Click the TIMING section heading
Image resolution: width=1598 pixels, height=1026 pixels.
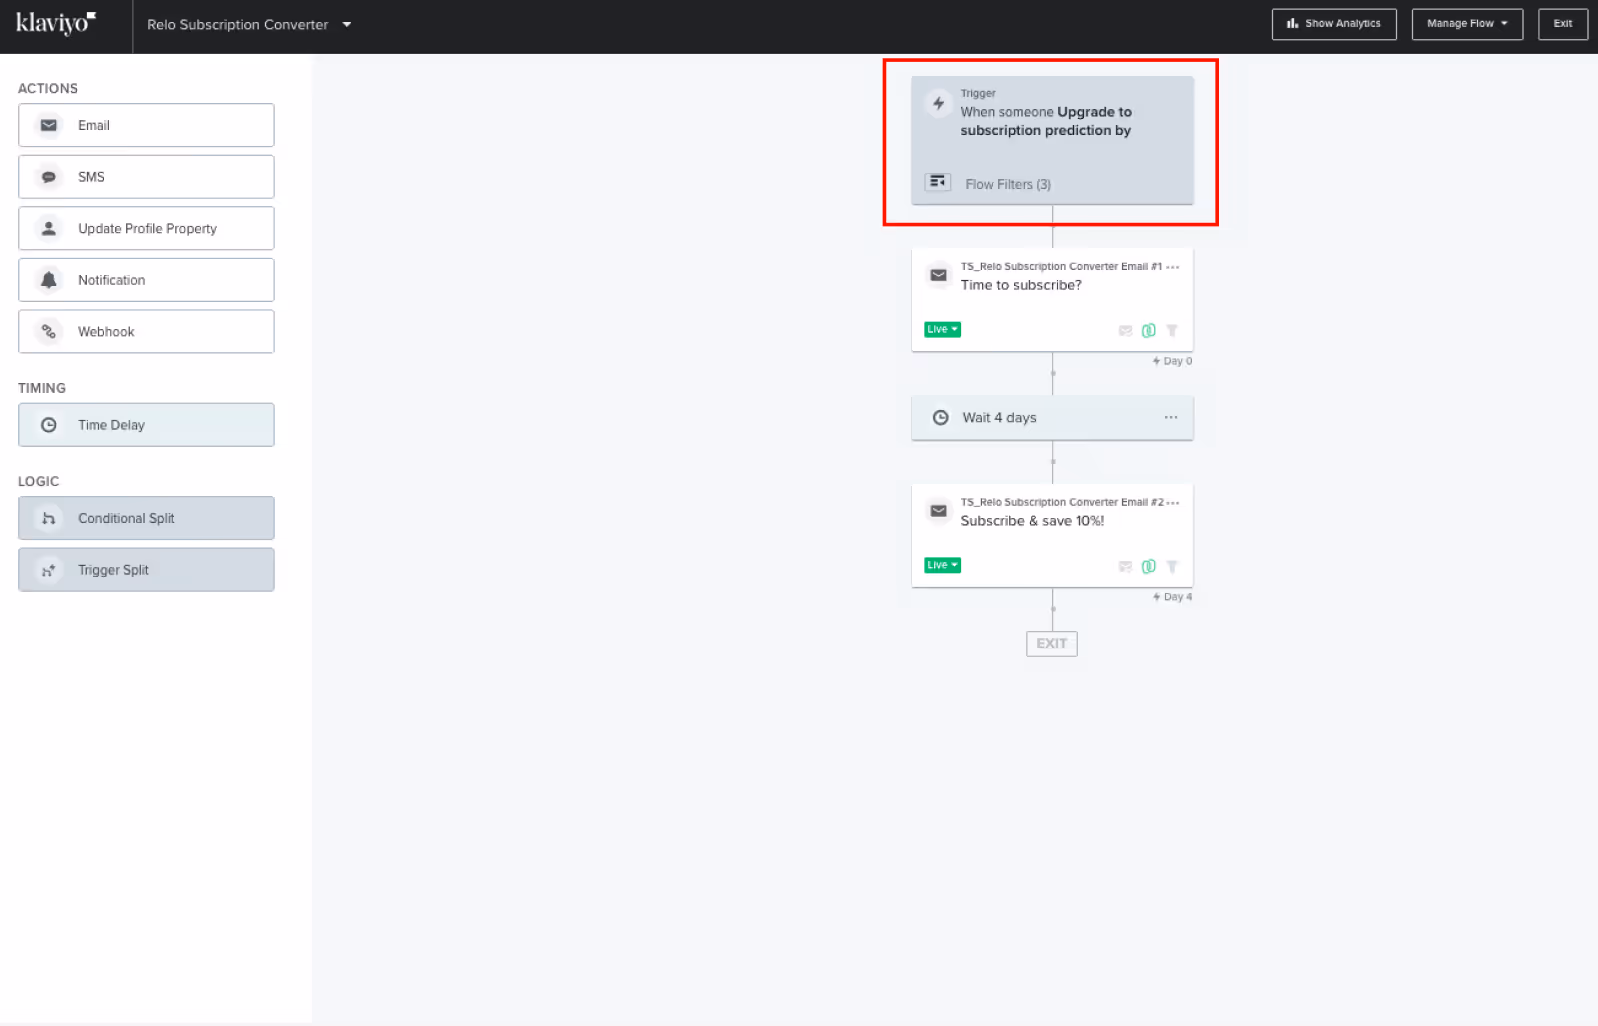[x=42, y=388]
